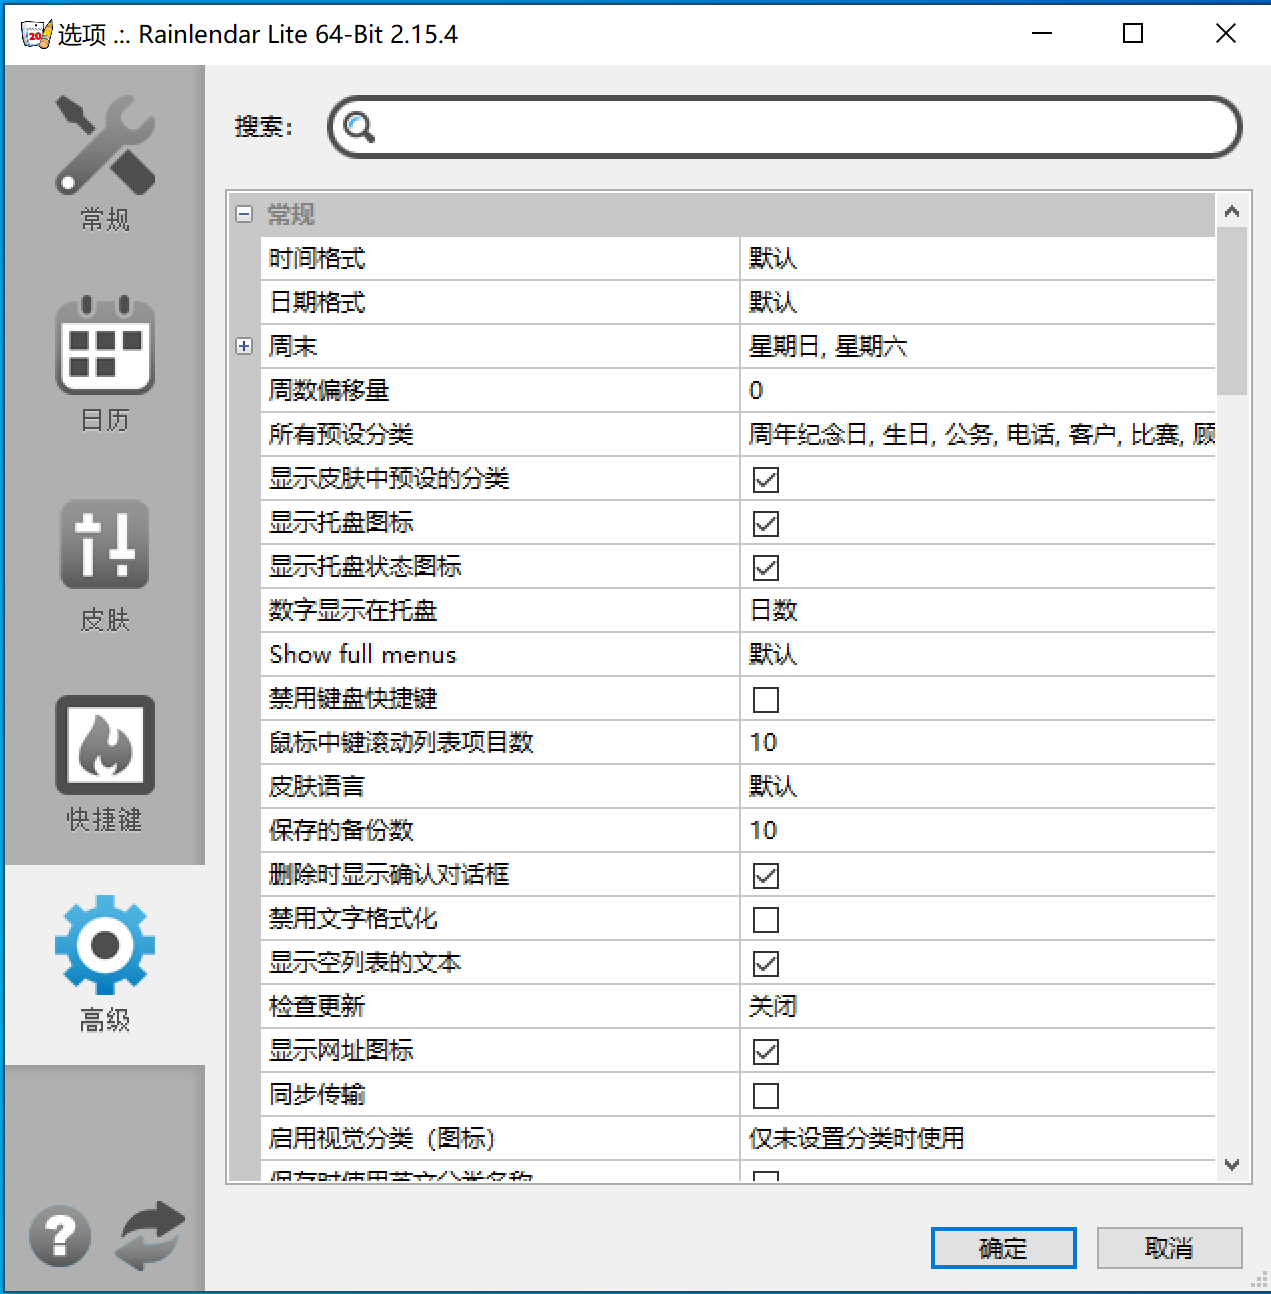The image size is (1271, 1294).
Task: Toggle 显示托盘图标 checkbox
Action: pyautogui.click(x=766, y=523)
